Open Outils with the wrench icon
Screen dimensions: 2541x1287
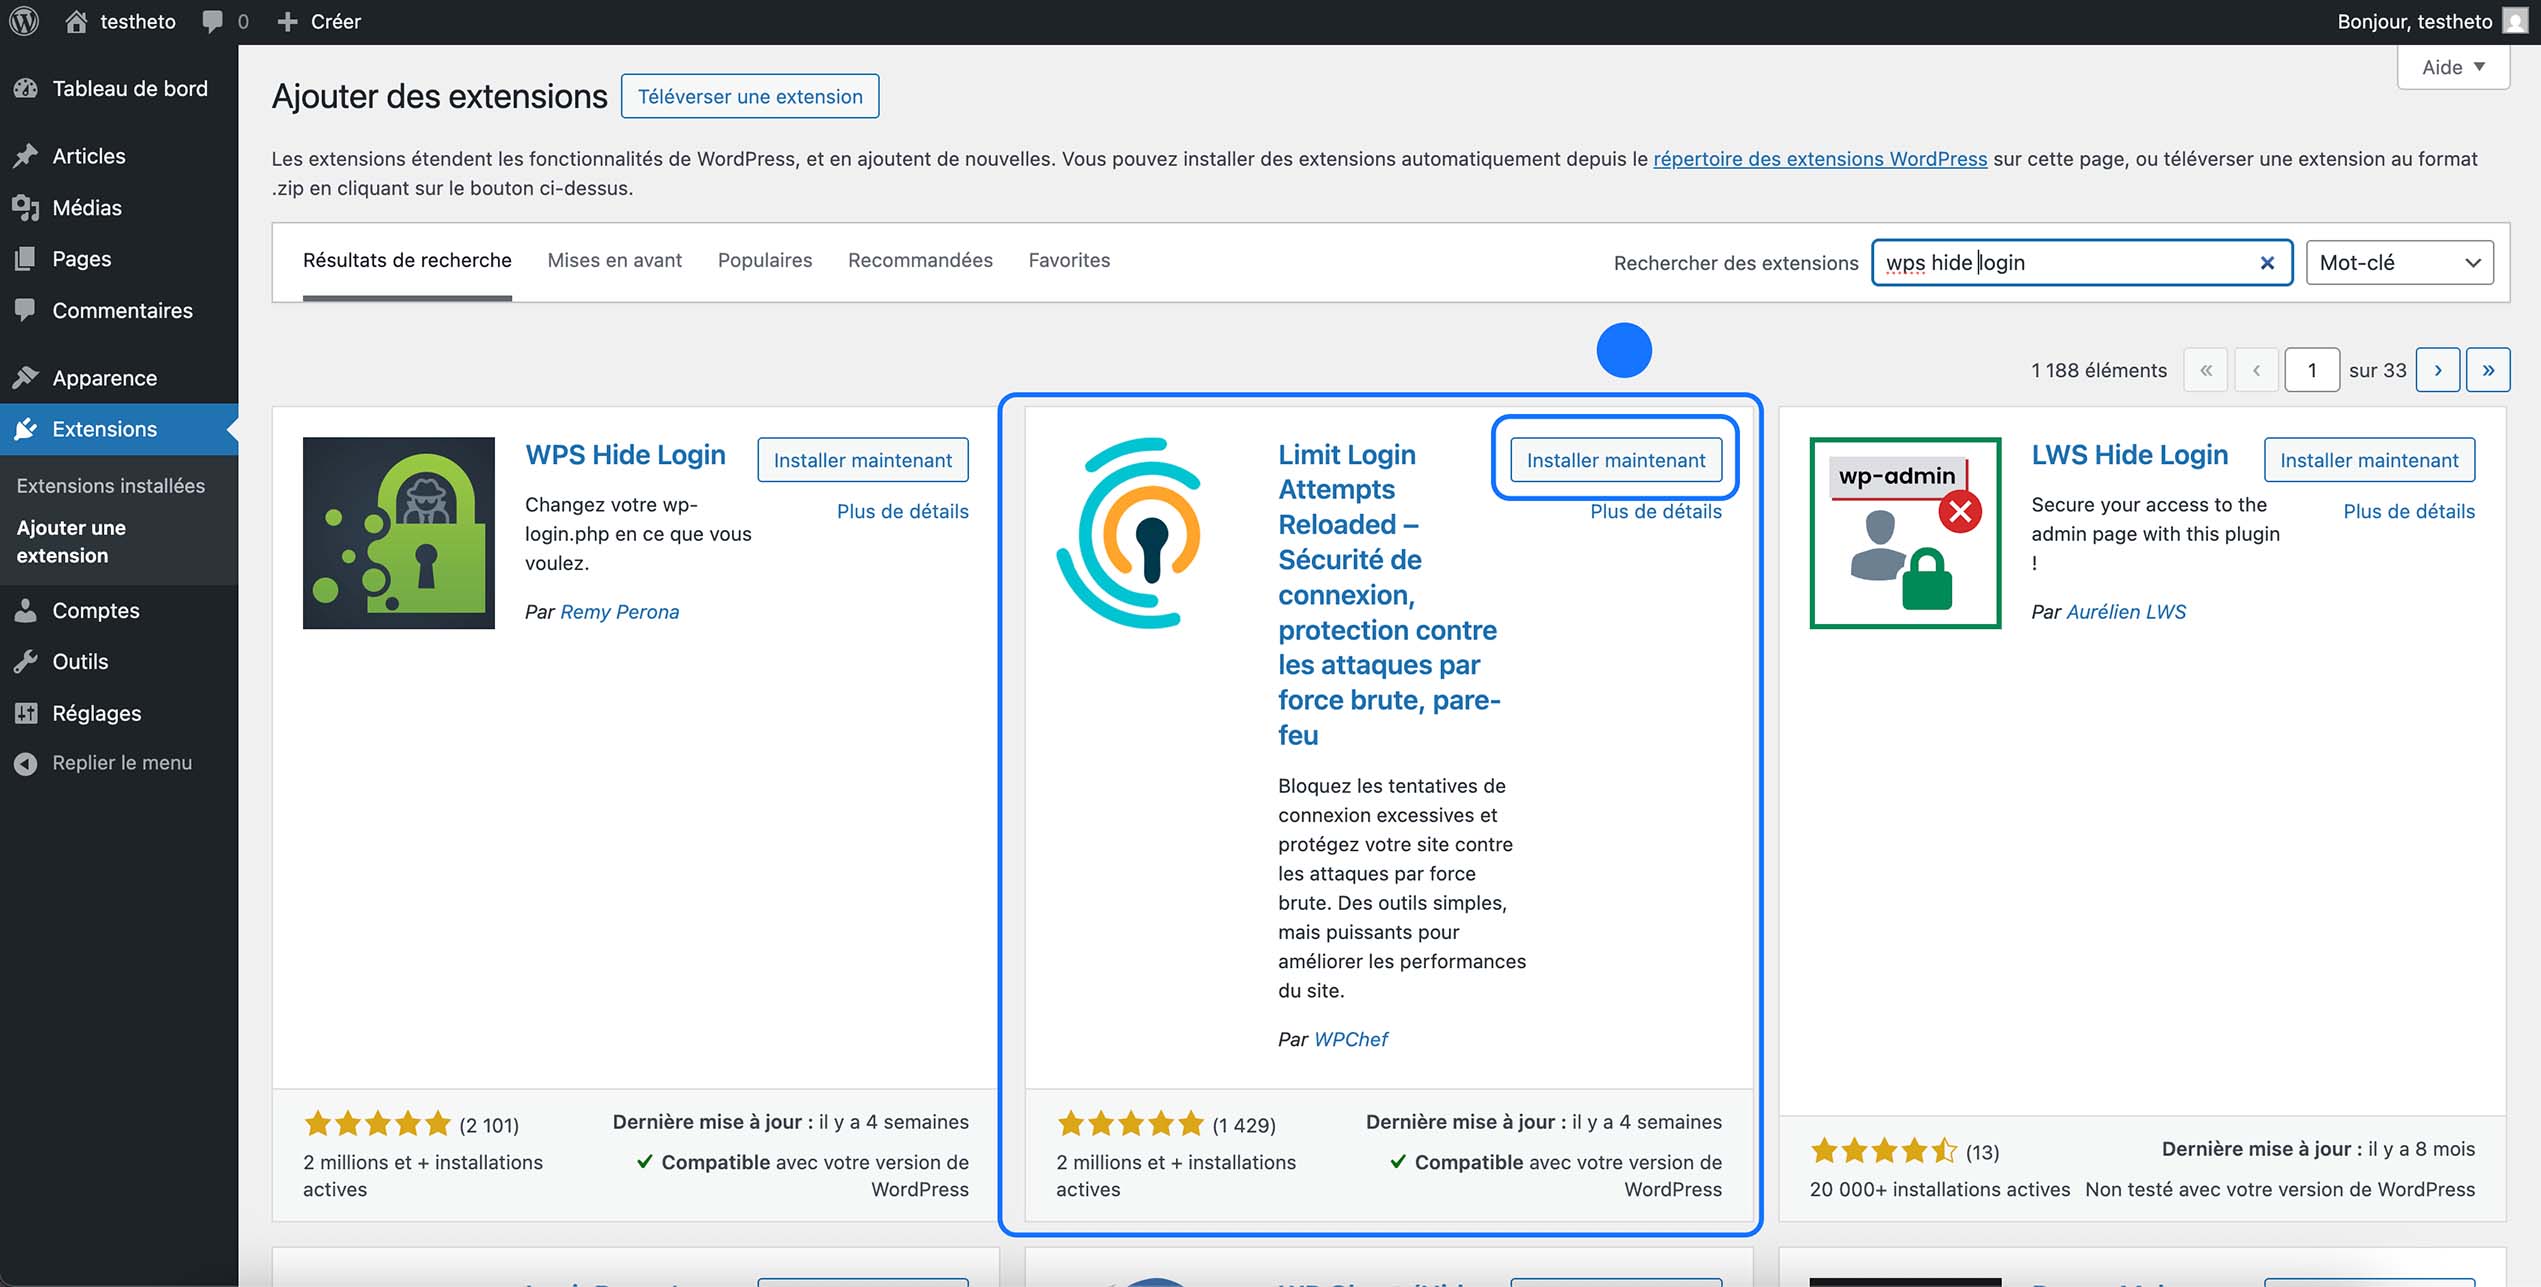point(27,661)
